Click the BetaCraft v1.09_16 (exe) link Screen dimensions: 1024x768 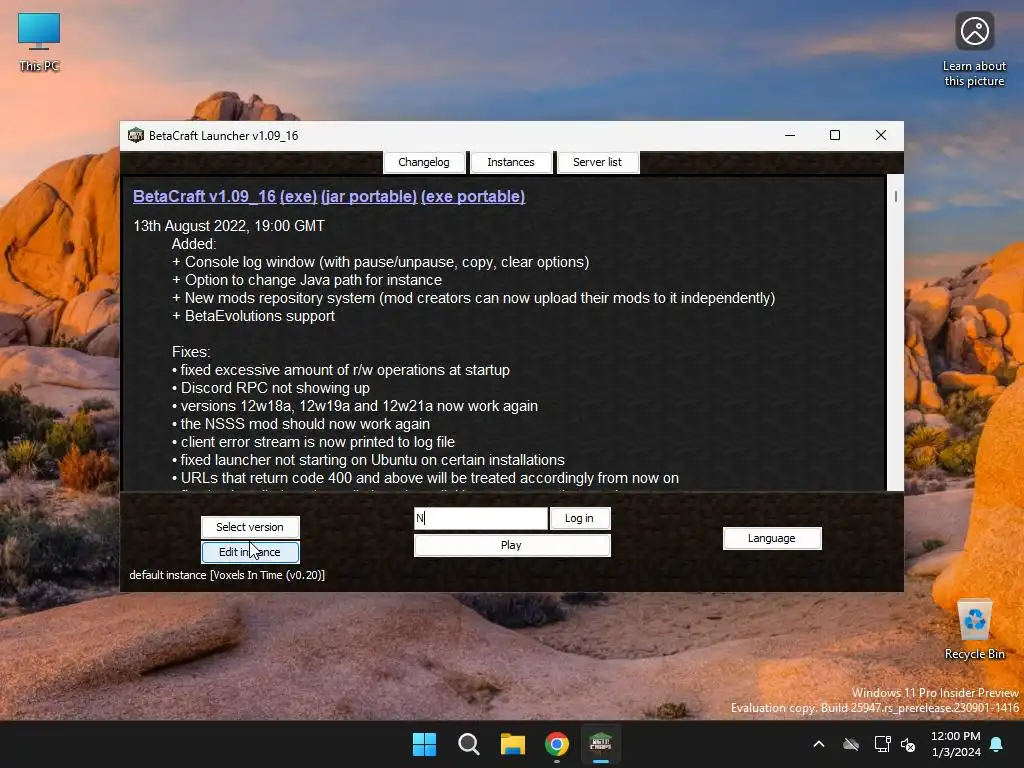225,197
